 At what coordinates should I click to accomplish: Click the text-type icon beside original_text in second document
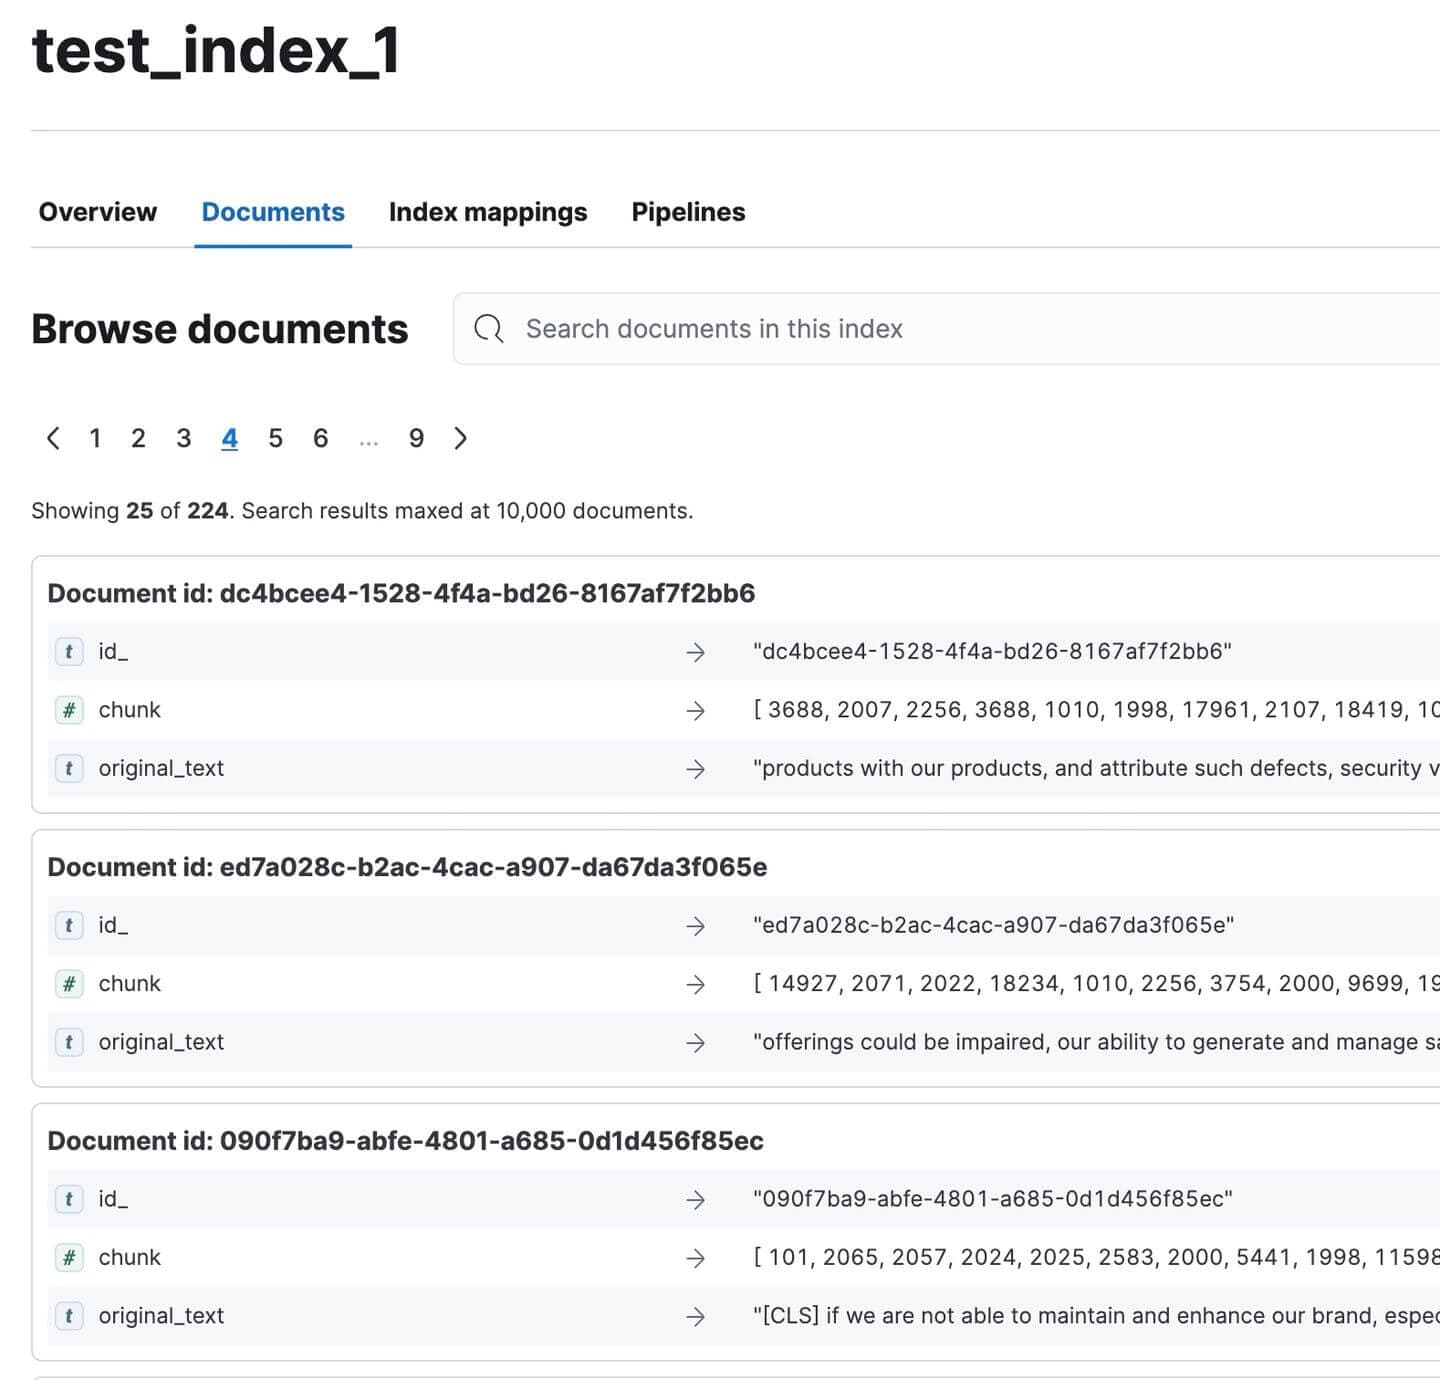68,1041
